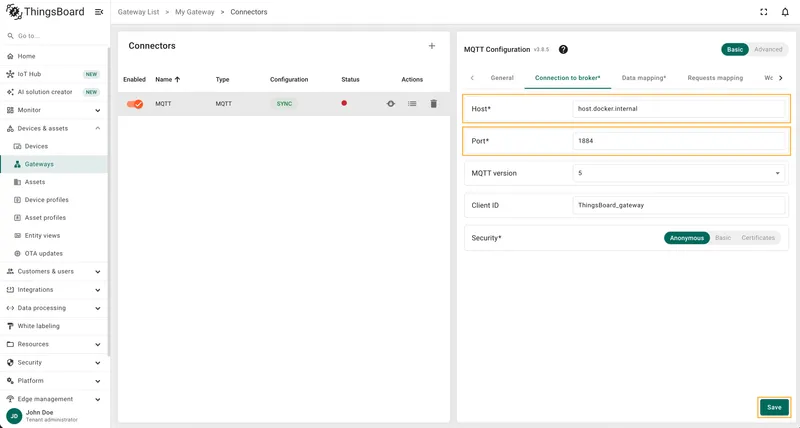Image resolution: width=800 pixels, height=428 pixels.
Task: Open AI solution creator icon
Action: 10,92
